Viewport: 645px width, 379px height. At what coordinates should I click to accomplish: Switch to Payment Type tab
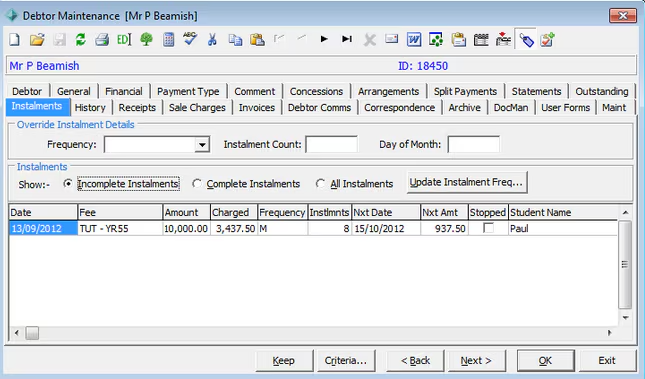click(x=188, y=91)
